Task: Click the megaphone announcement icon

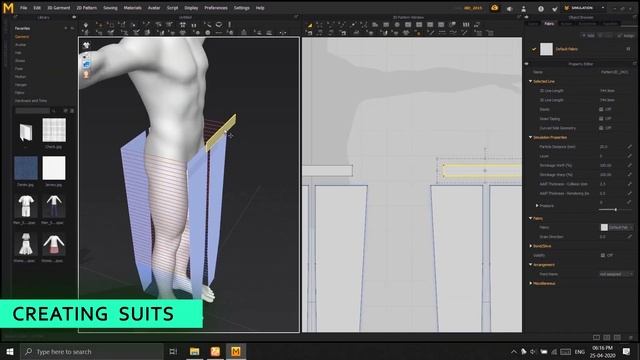Action: [510, 8]
